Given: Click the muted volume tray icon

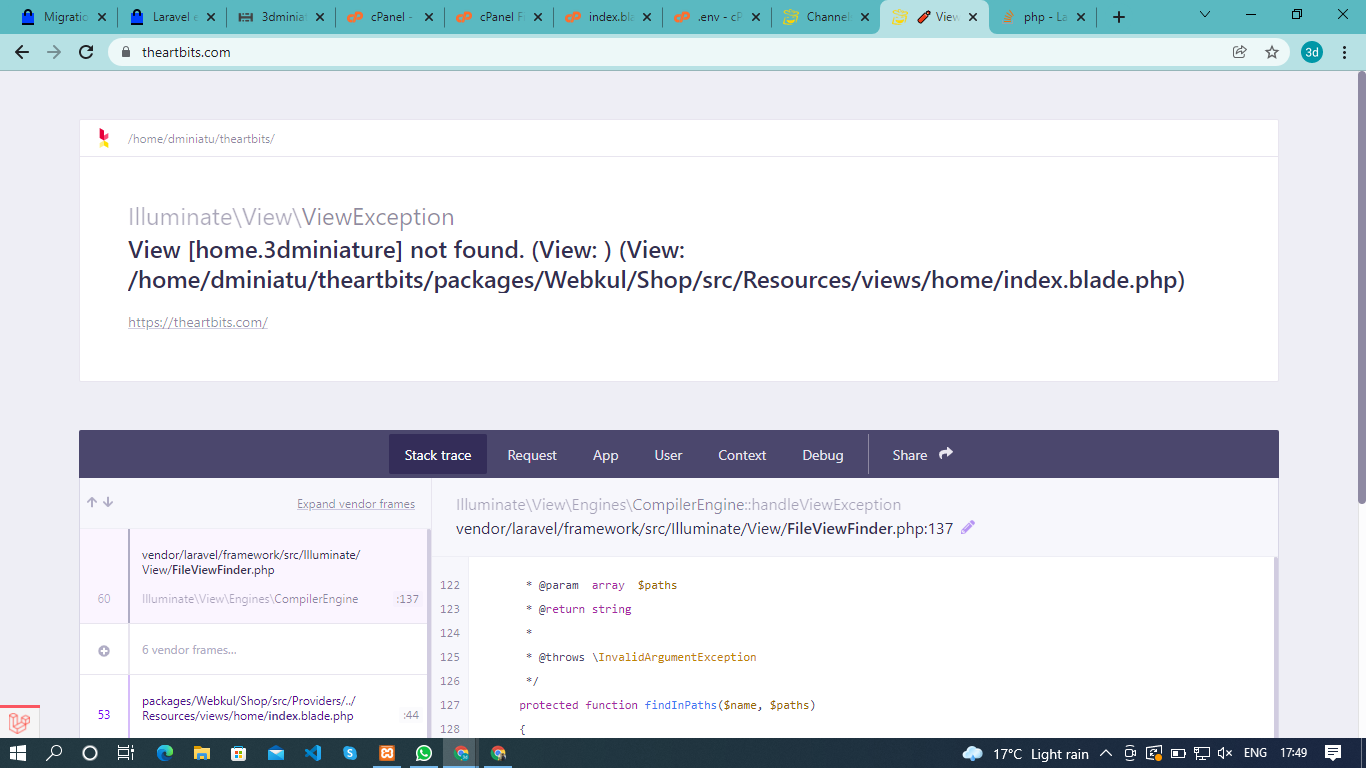Looking at the screenshot, I should [x=1226, y=753].
